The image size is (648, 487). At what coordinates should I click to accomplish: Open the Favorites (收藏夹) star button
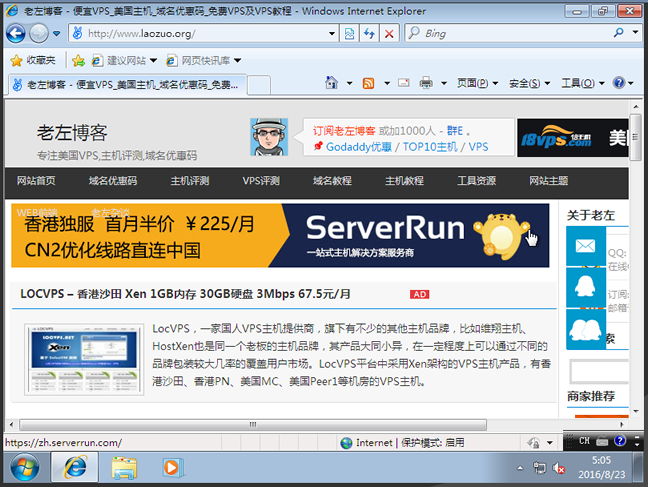click(x=33, y=60)
